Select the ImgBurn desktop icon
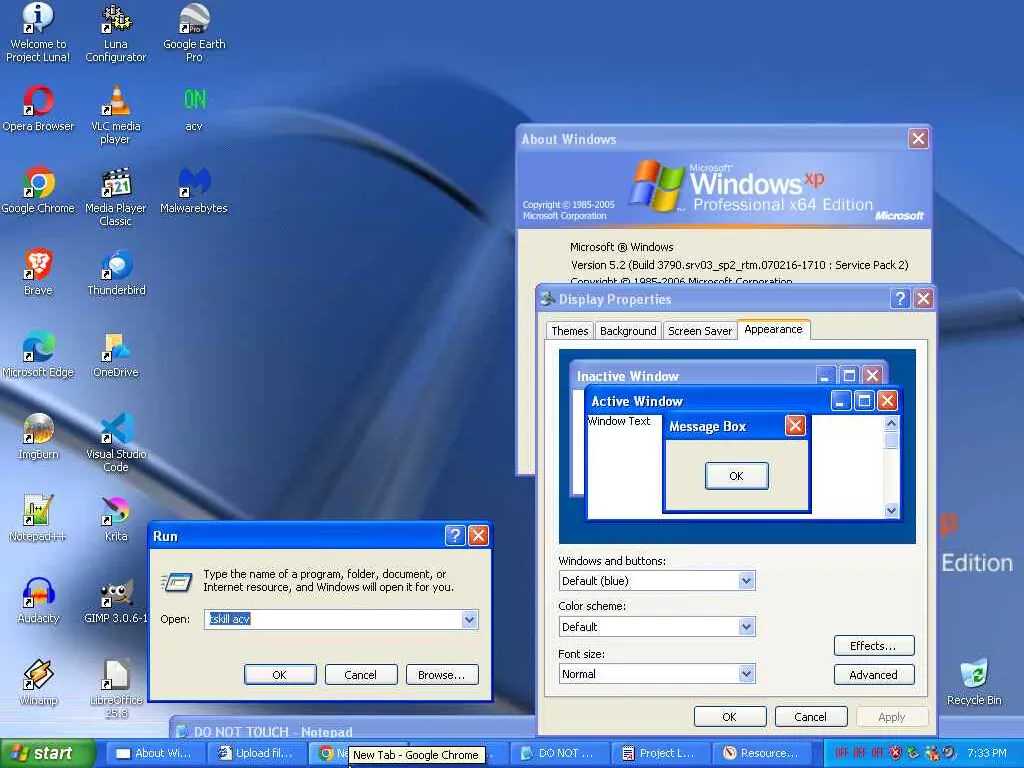The height and width of the screenshot is (768, 1024). (x=38, y=436)
